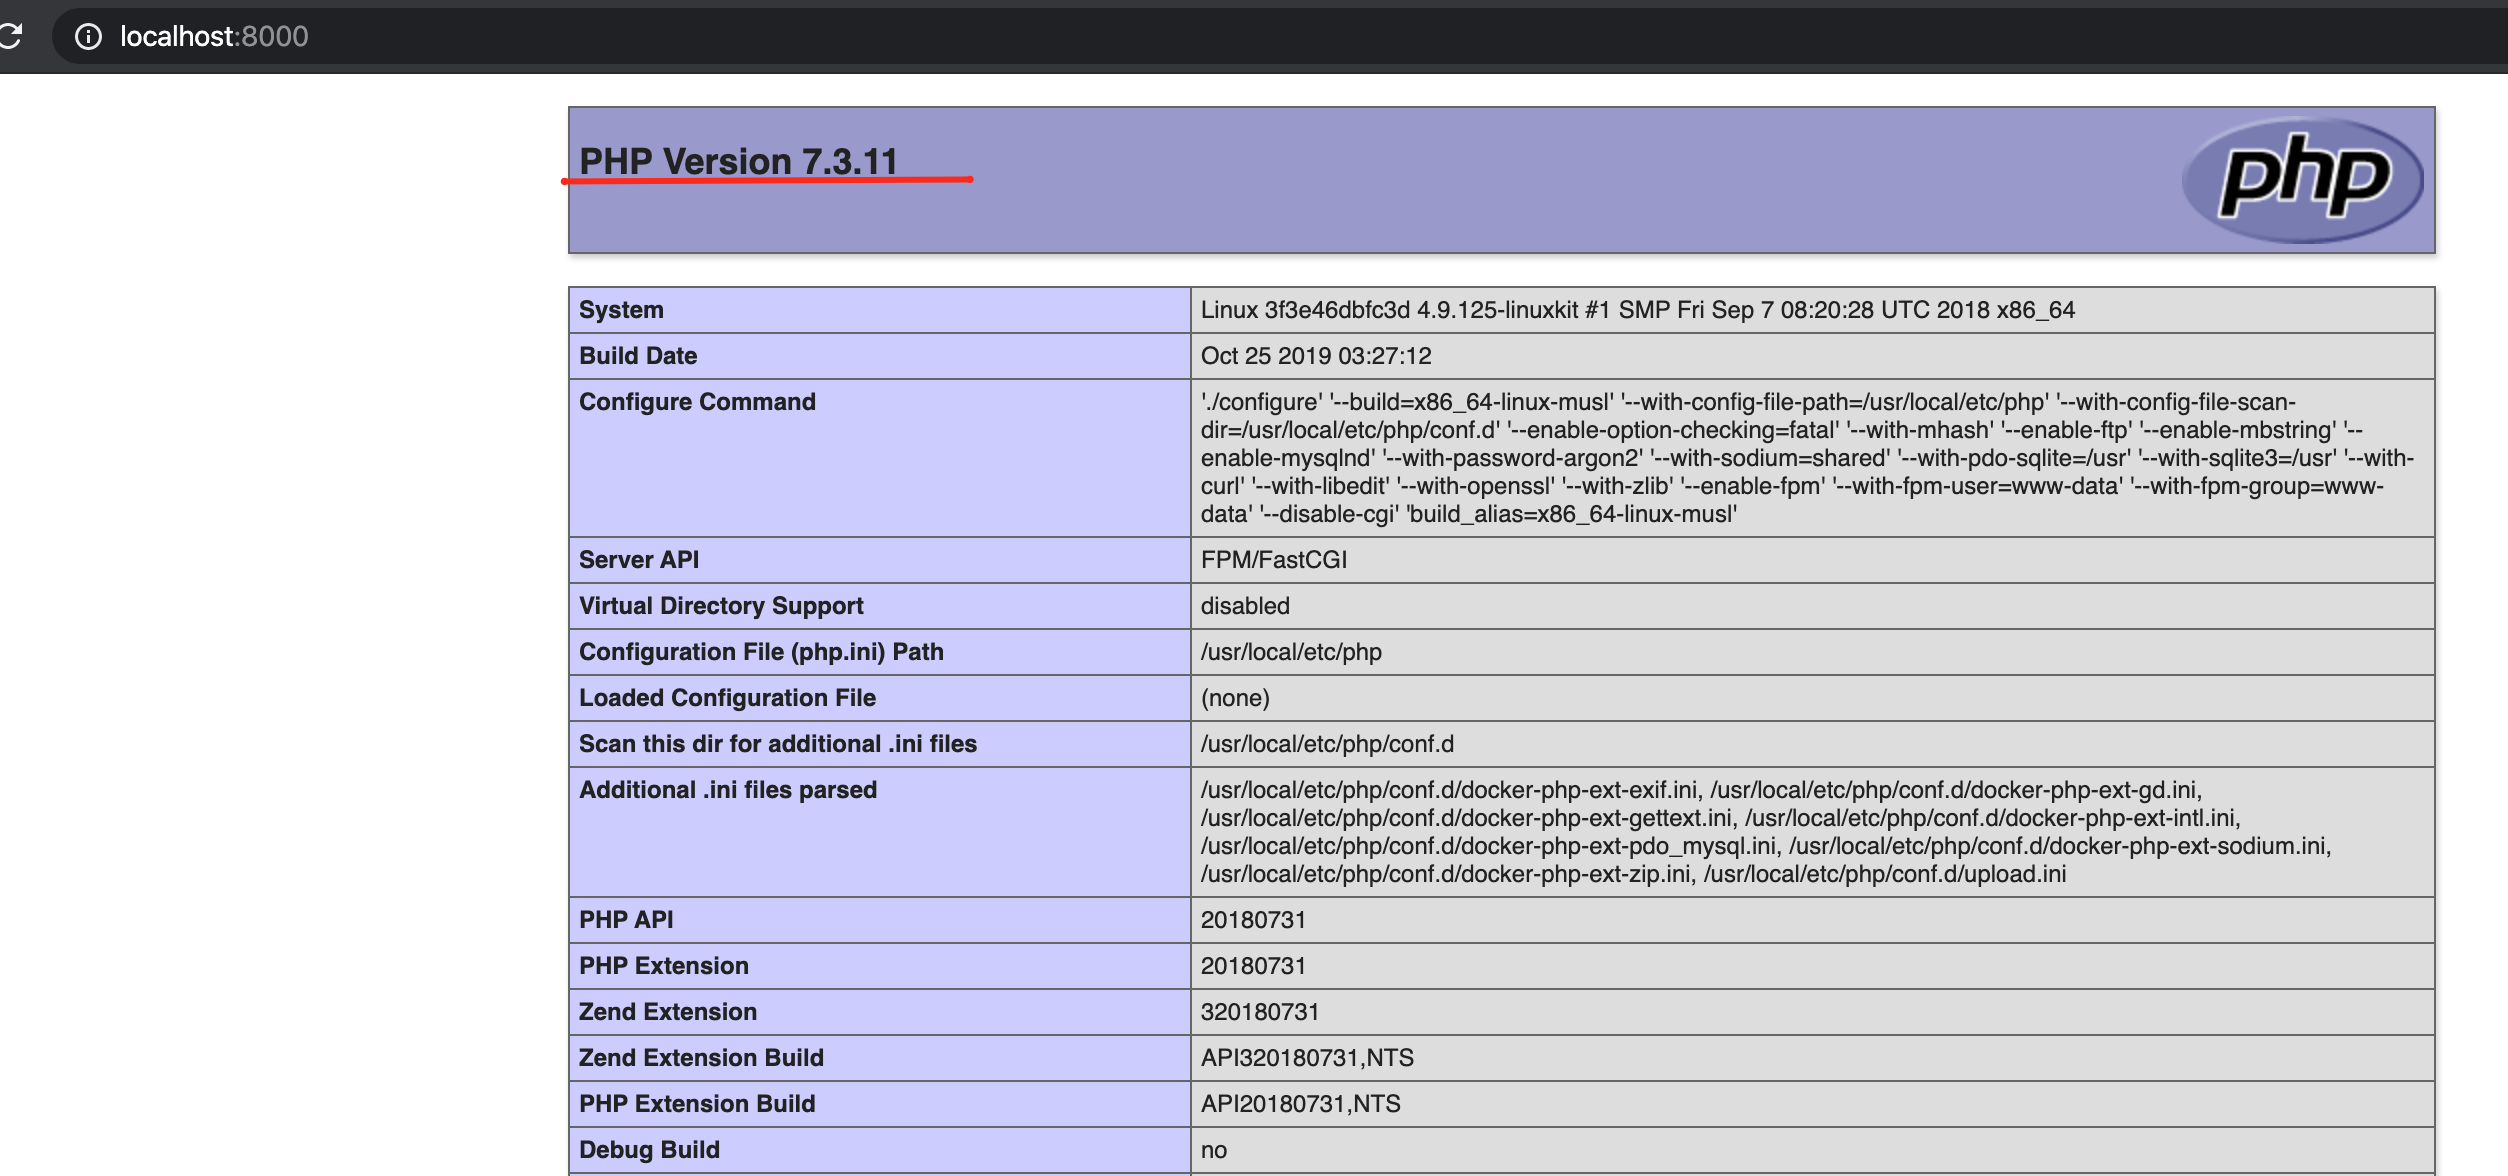Click the PHP logo image
Screen dimensions: 2508x1176
(2301, 180)
